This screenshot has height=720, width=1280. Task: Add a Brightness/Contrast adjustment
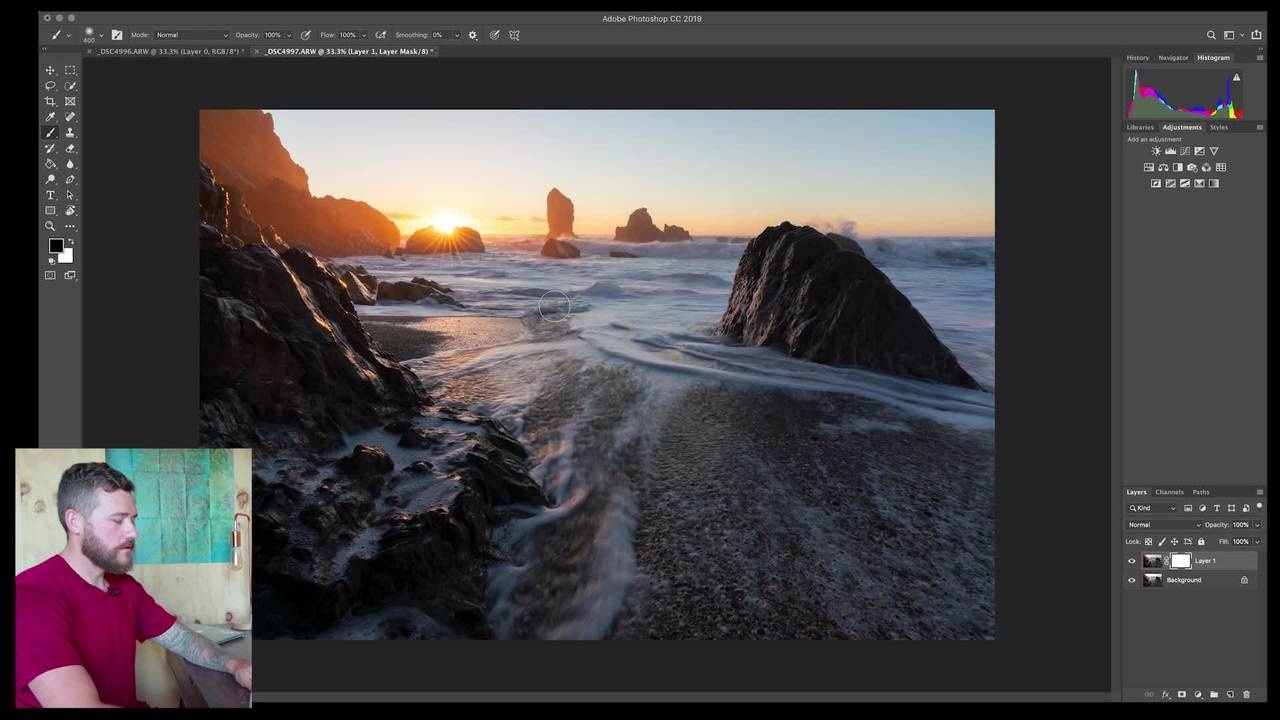click(x=1156, y=151)
